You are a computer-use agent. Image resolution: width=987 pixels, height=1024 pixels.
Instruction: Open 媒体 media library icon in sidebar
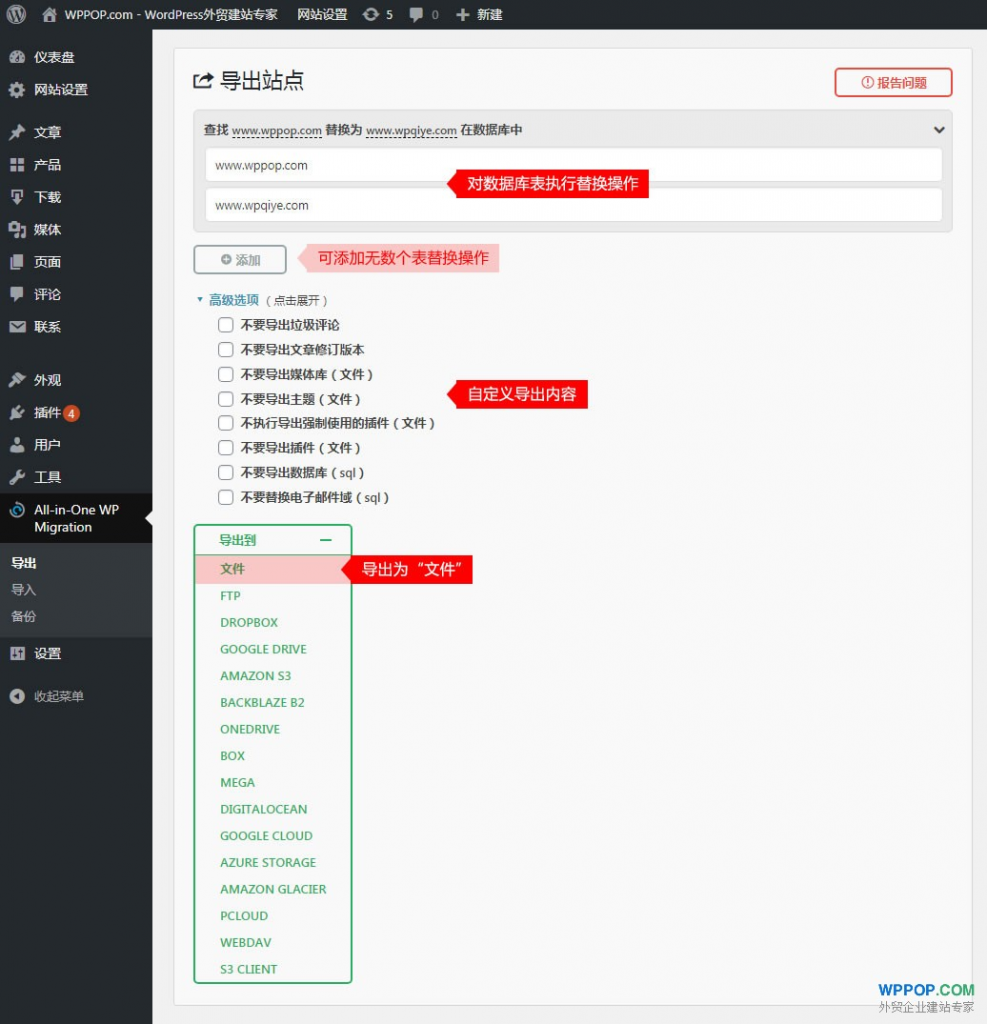tap(17, 230)
